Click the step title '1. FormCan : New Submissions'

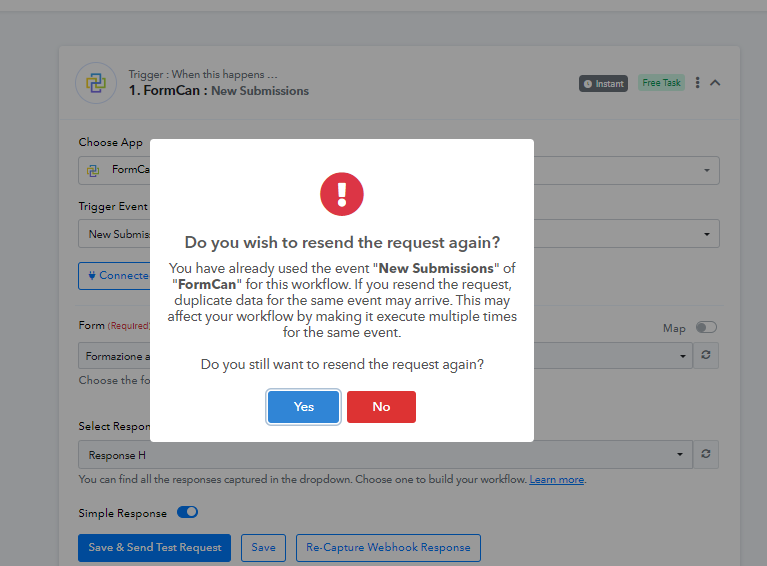[x=219, y=91]
